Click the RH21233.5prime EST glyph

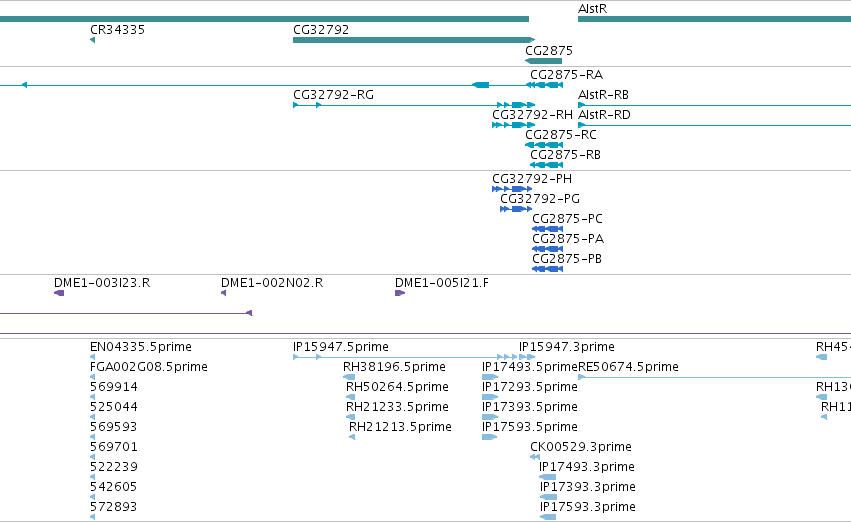pyautogui.click(x=351, y=417)
